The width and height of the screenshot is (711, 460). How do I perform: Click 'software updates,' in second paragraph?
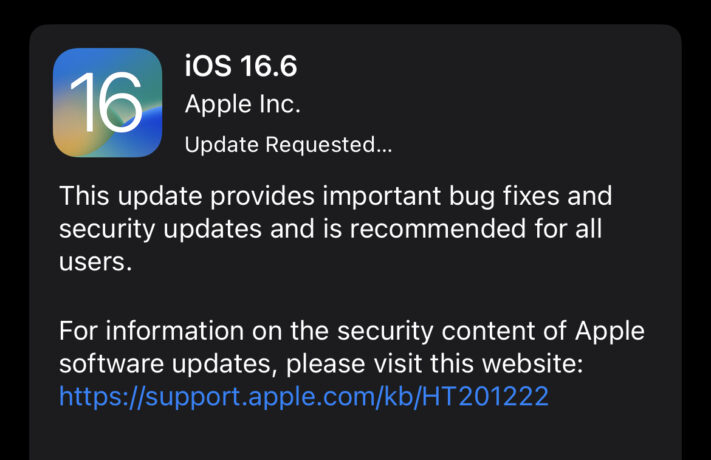click(x=168, y=364)
